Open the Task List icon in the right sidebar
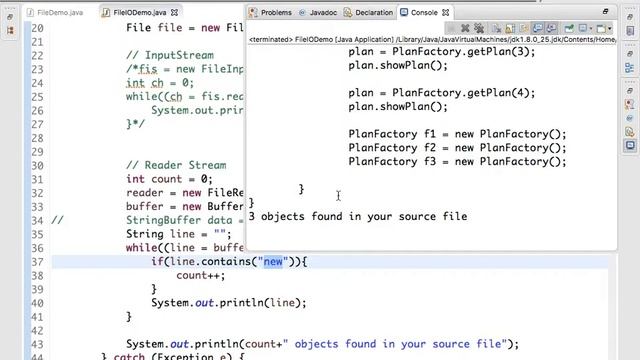Viewport: 640px width, 360px height. click(630, 31)
